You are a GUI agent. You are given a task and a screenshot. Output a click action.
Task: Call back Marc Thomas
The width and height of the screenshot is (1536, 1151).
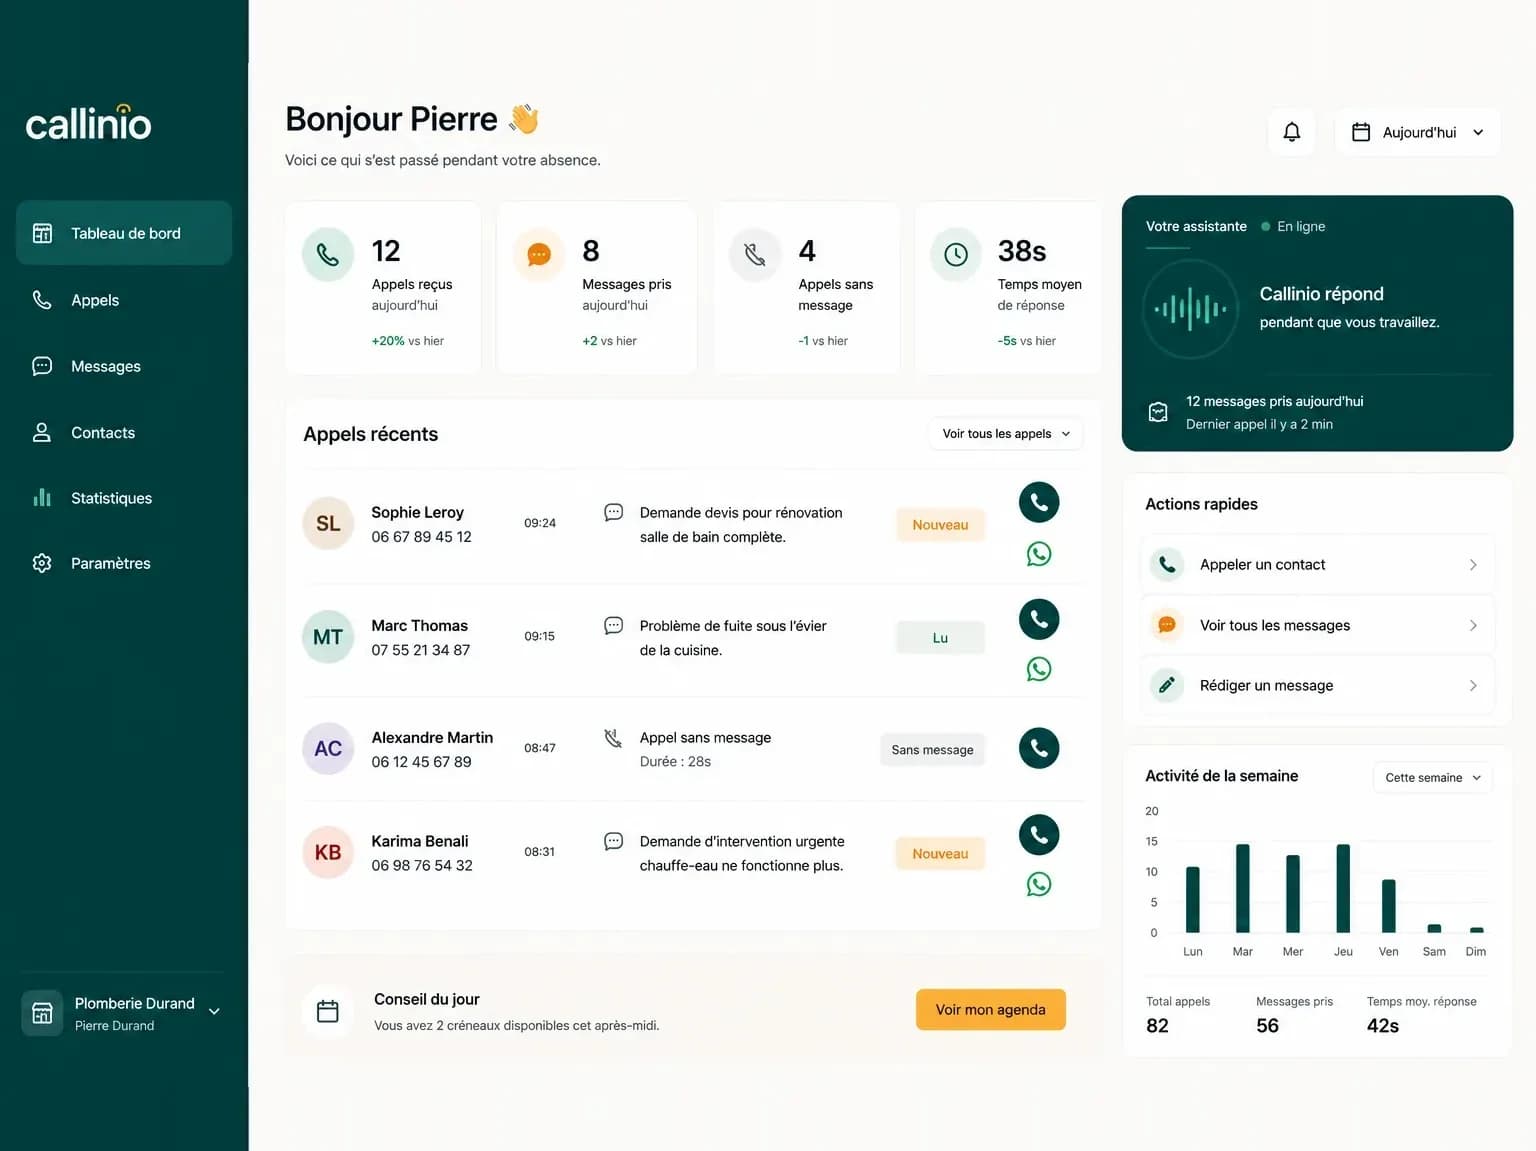(x=1039, y=619)
